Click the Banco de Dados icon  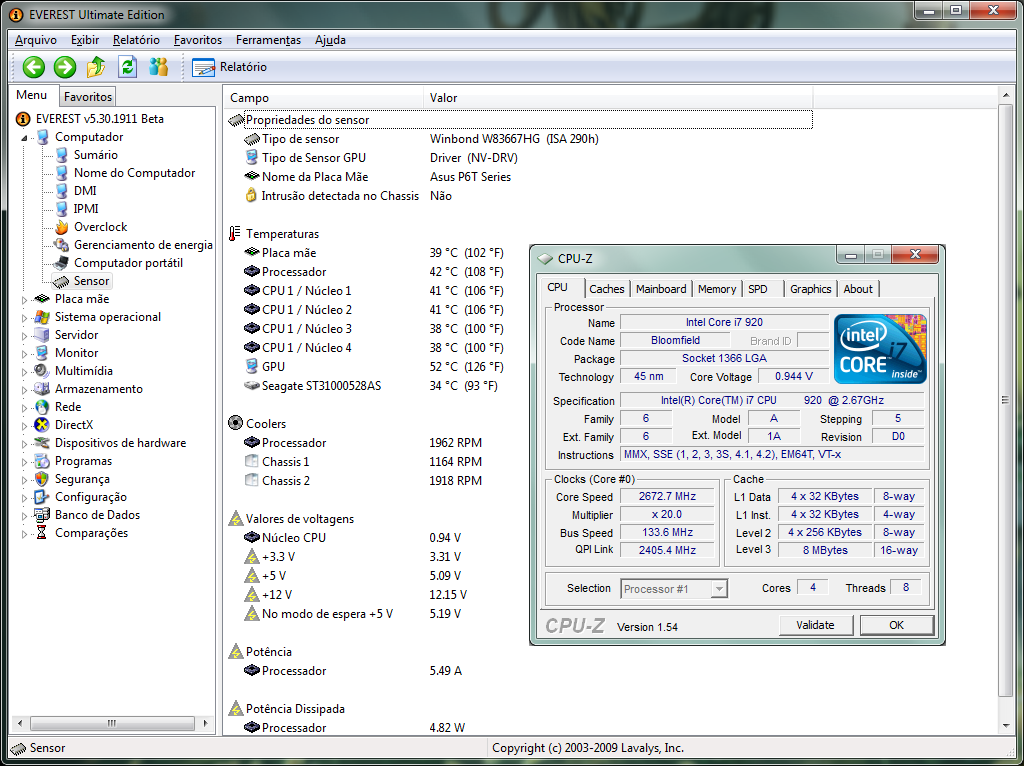tap(42, 515)
